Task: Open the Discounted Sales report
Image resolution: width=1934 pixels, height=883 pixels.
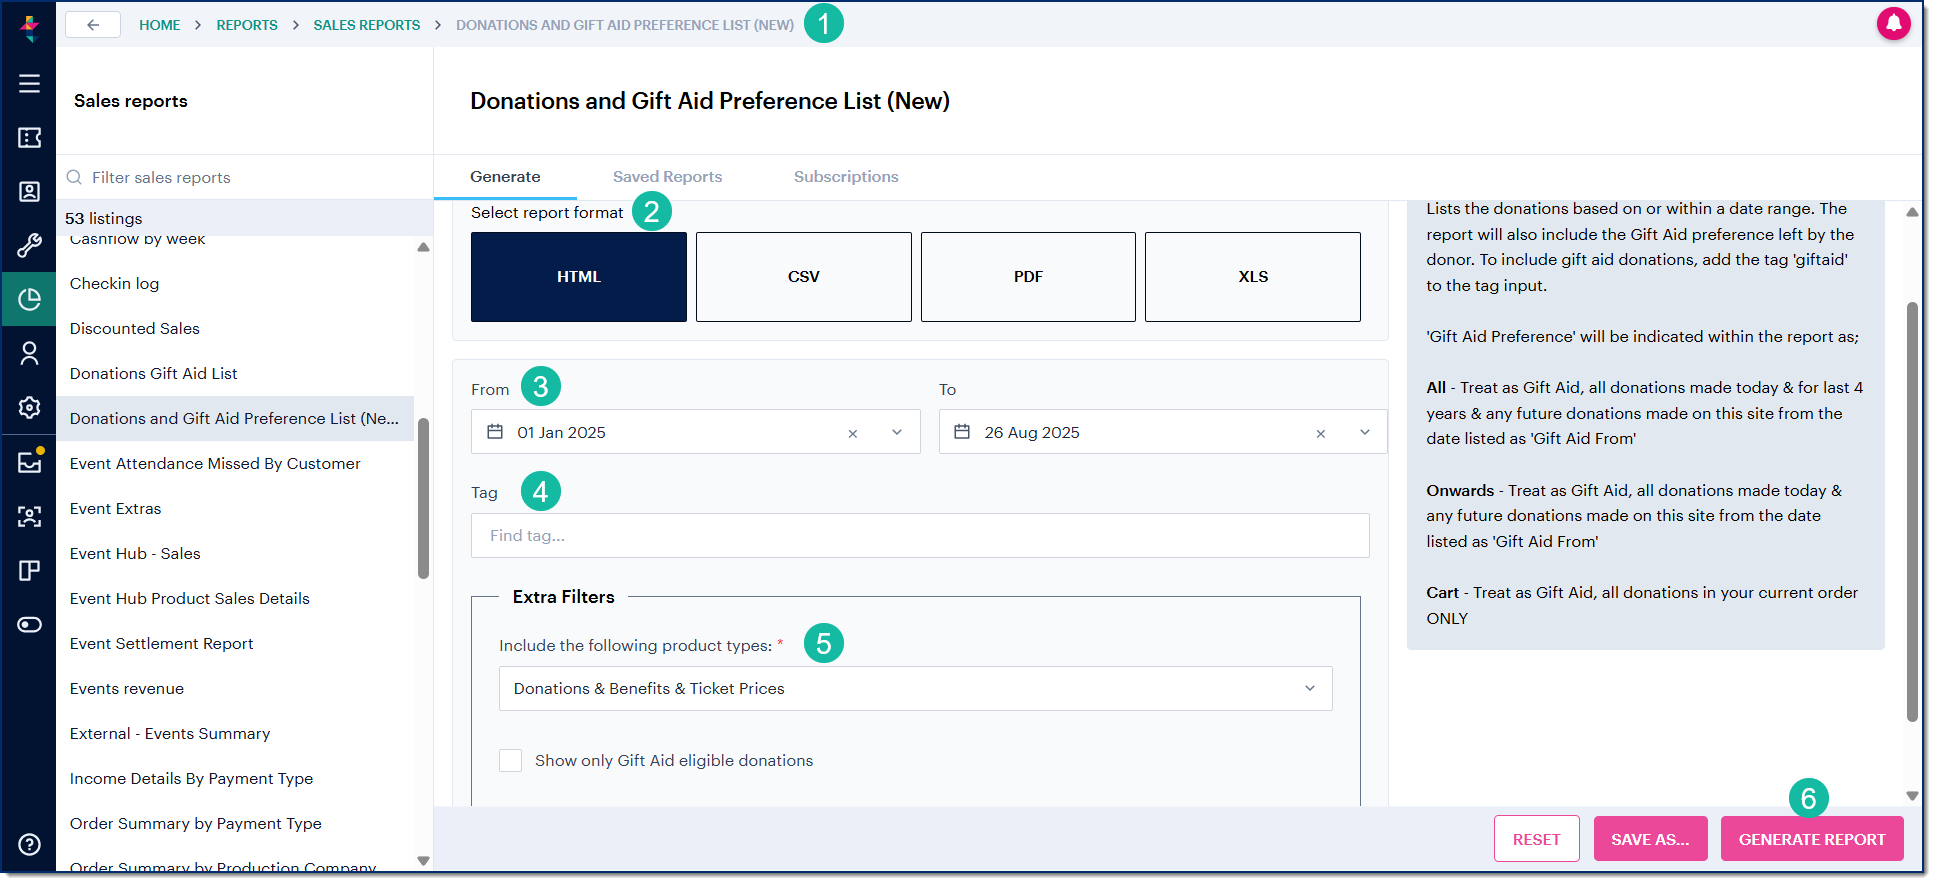Action: tap(135, 328)
